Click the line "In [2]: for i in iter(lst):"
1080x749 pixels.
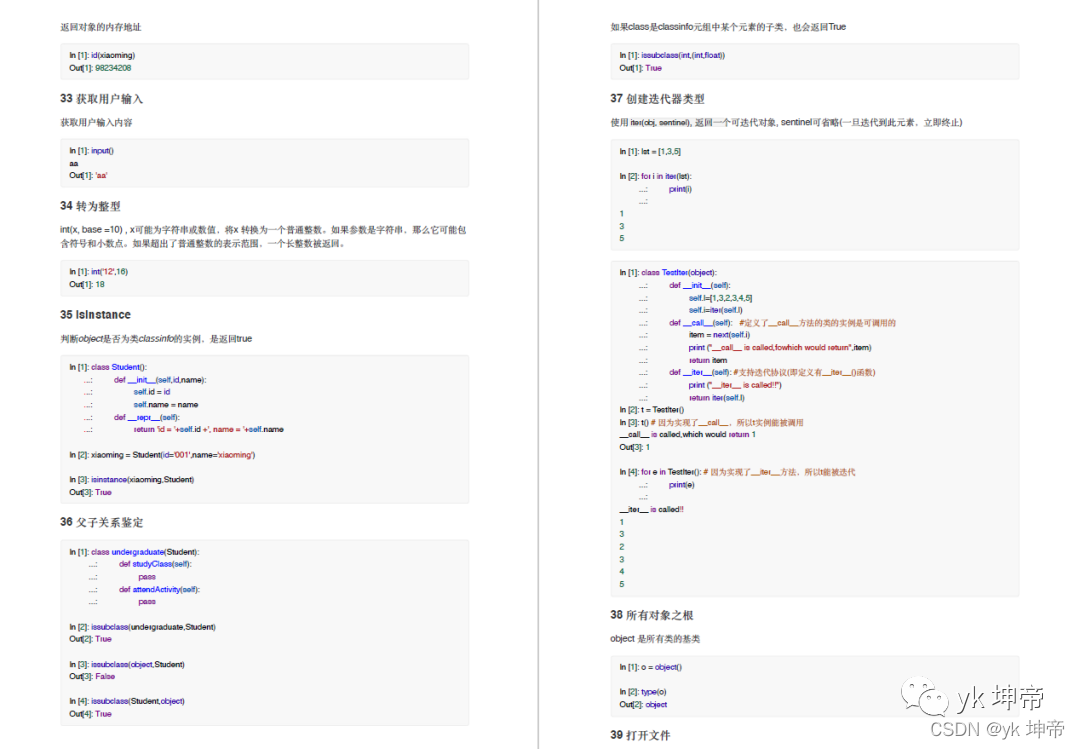coord(655,176)
